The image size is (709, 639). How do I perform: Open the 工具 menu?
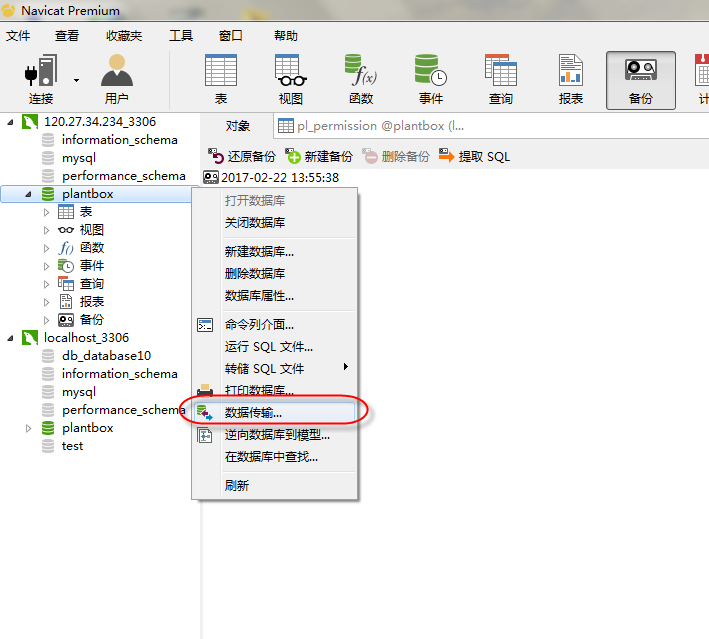coord(181,36)
